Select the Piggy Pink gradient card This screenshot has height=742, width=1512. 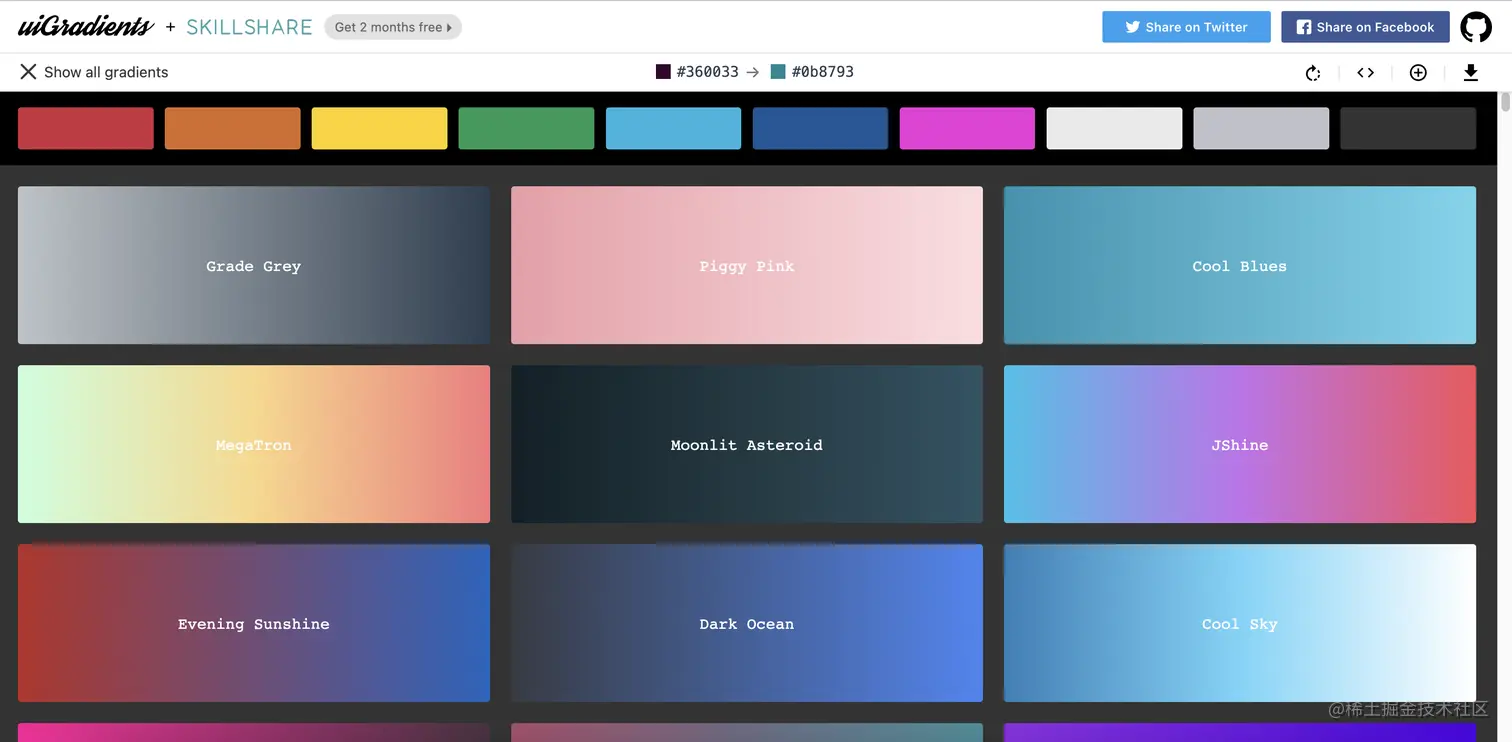(747, 265)
